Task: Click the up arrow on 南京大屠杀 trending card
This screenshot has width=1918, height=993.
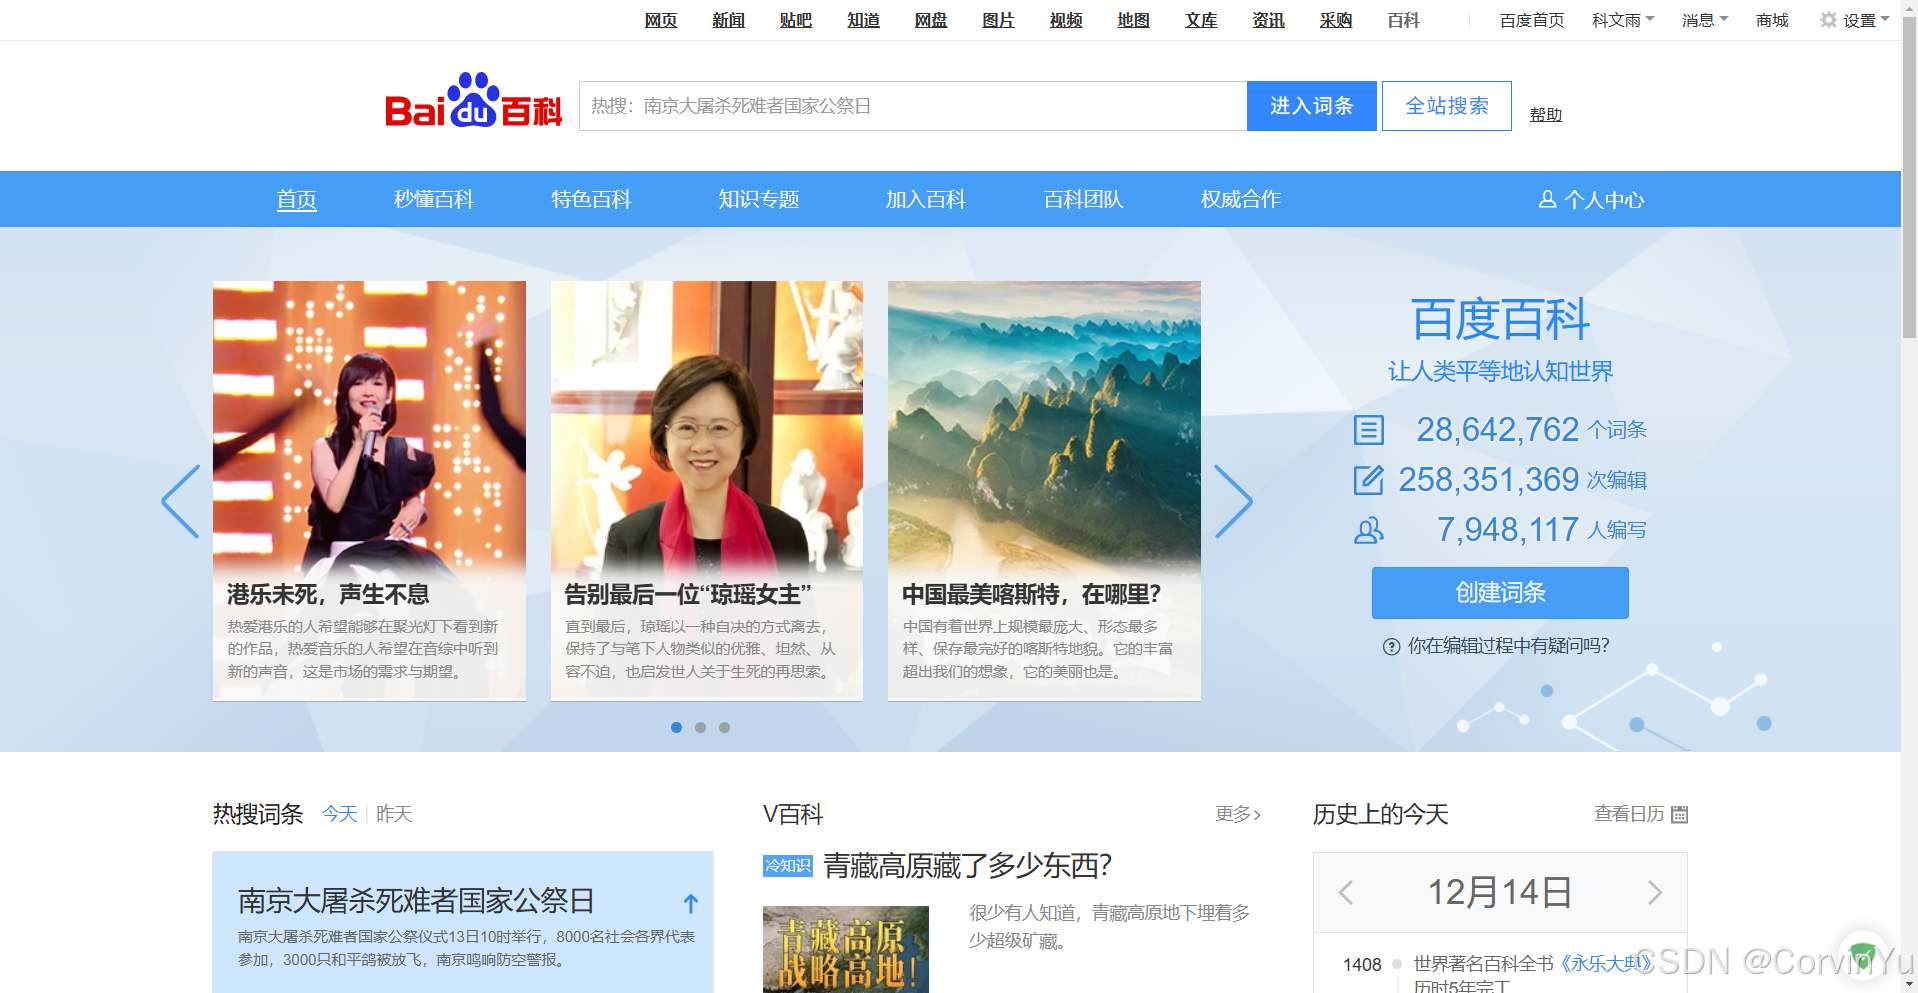Action: (x=690, y=904)
